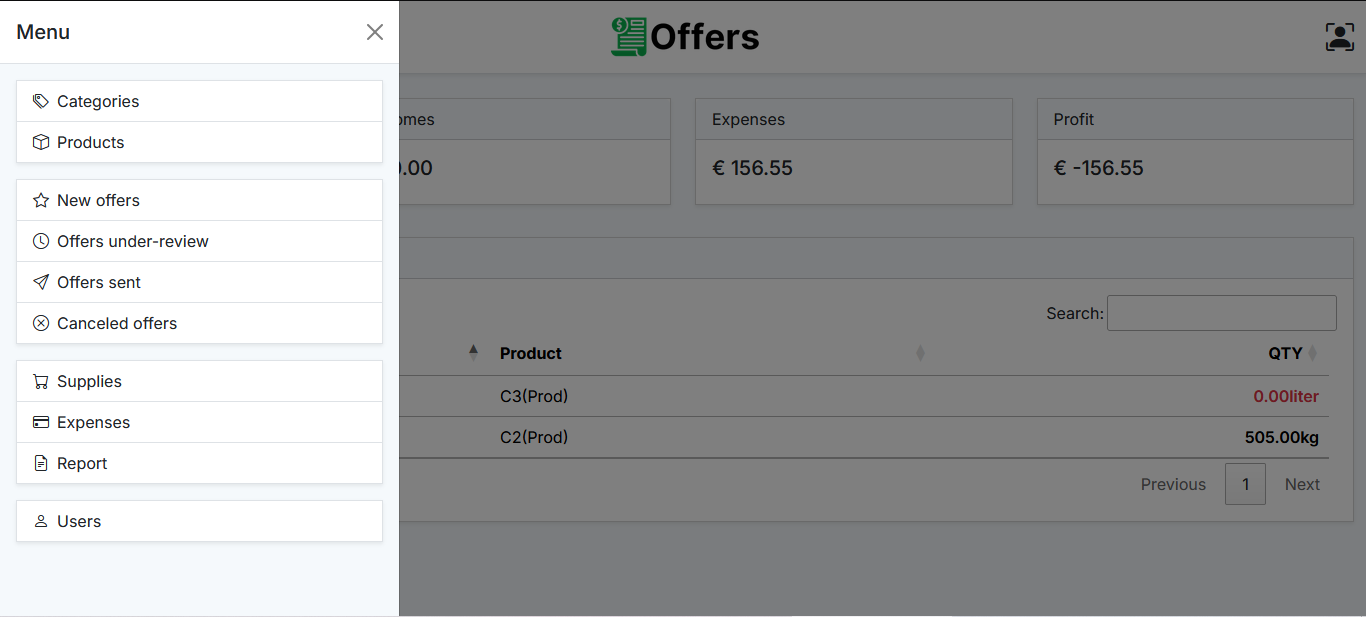This screenshot has height=617, width=1366.
Task: Select Expenses from the menu
Action: tap(95, 422)
